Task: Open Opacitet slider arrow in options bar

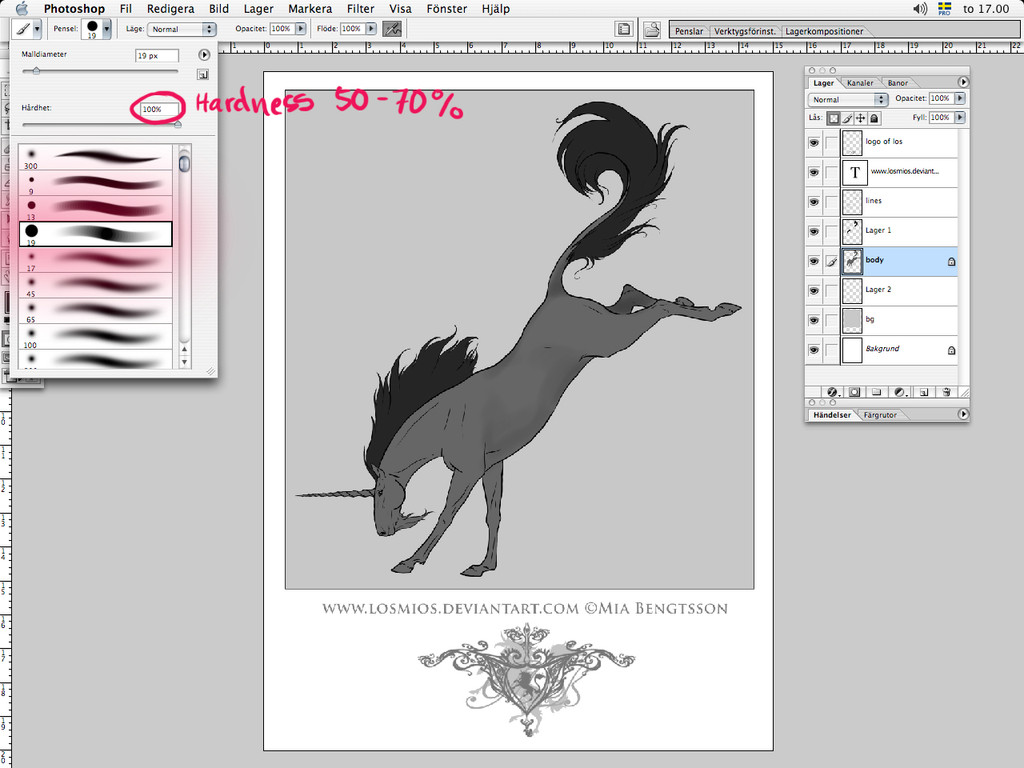Action: tap(301, 29)
